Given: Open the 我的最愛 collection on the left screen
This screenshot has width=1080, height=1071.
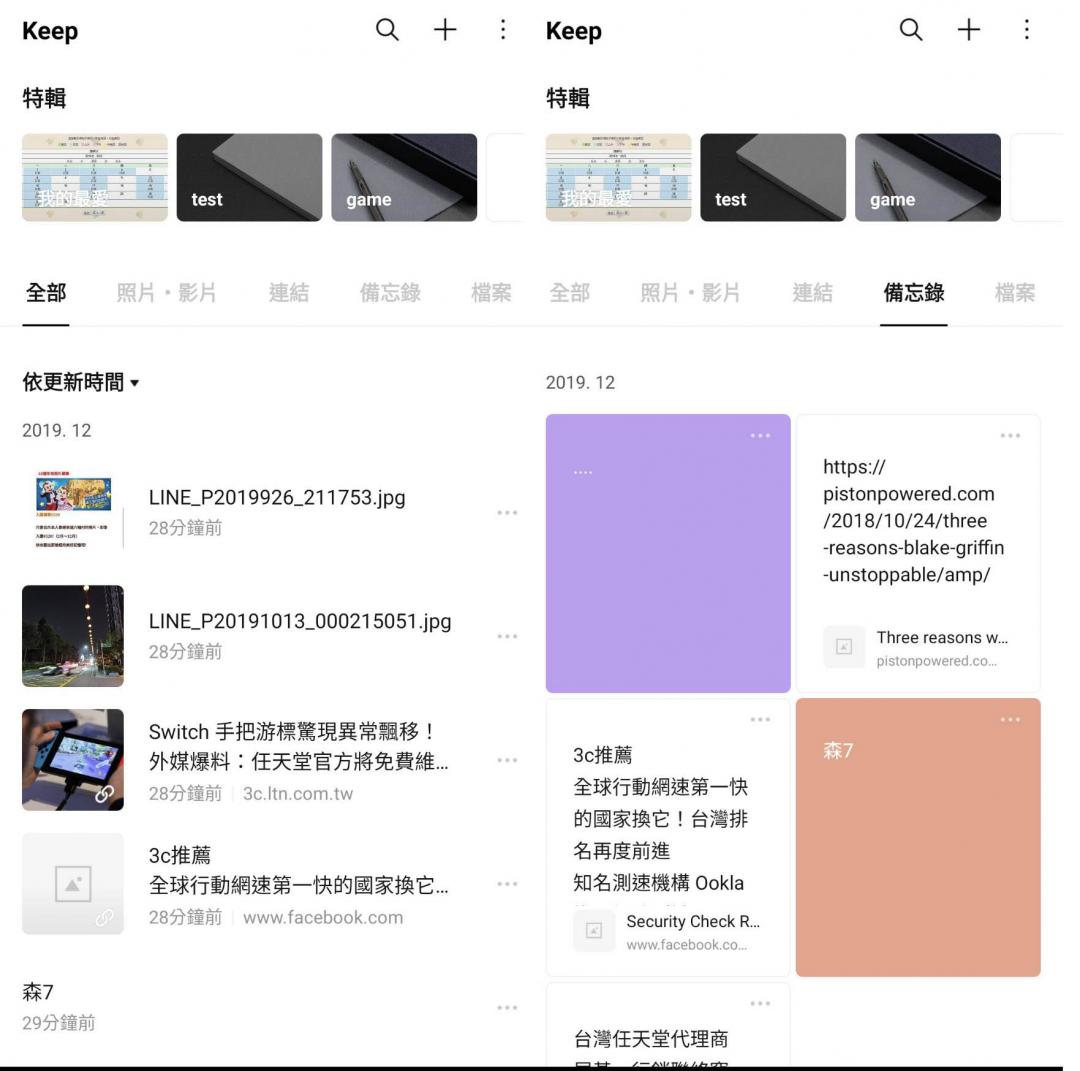Looking at the screenshot, I should [x=95, y=177].
